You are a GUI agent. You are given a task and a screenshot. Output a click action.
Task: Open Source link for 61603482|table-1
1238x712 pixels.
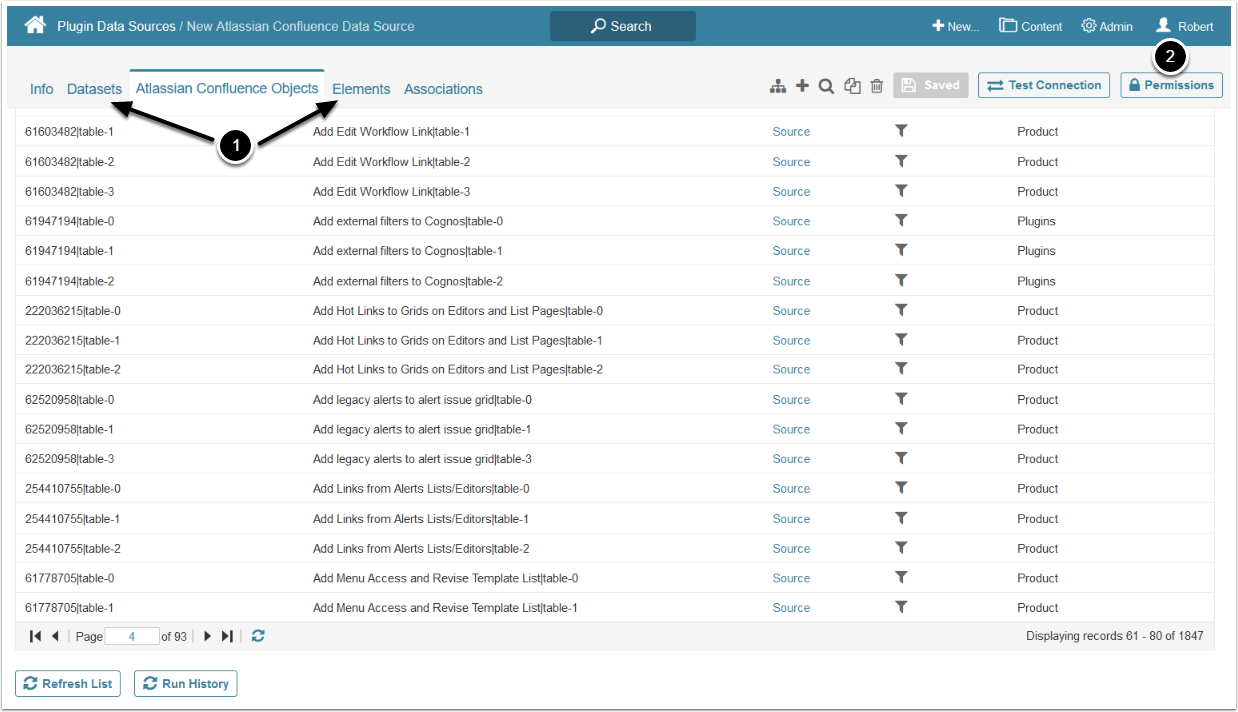tap(791, 131)
